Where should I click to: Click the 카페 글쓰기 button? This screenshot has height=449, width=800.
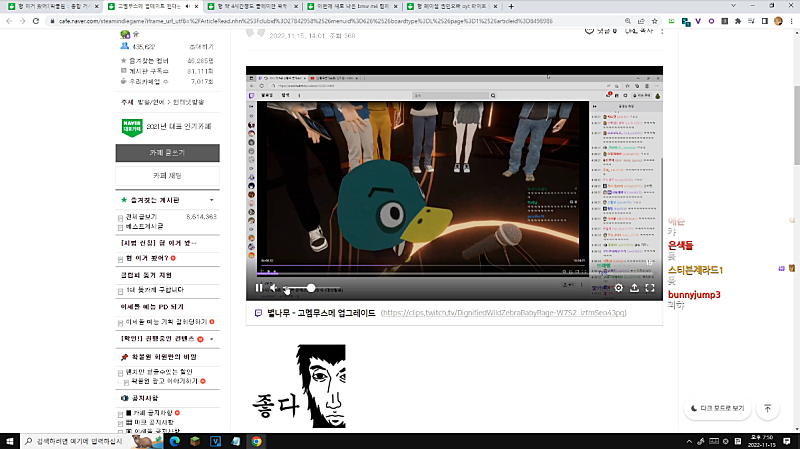coord(167,153)
